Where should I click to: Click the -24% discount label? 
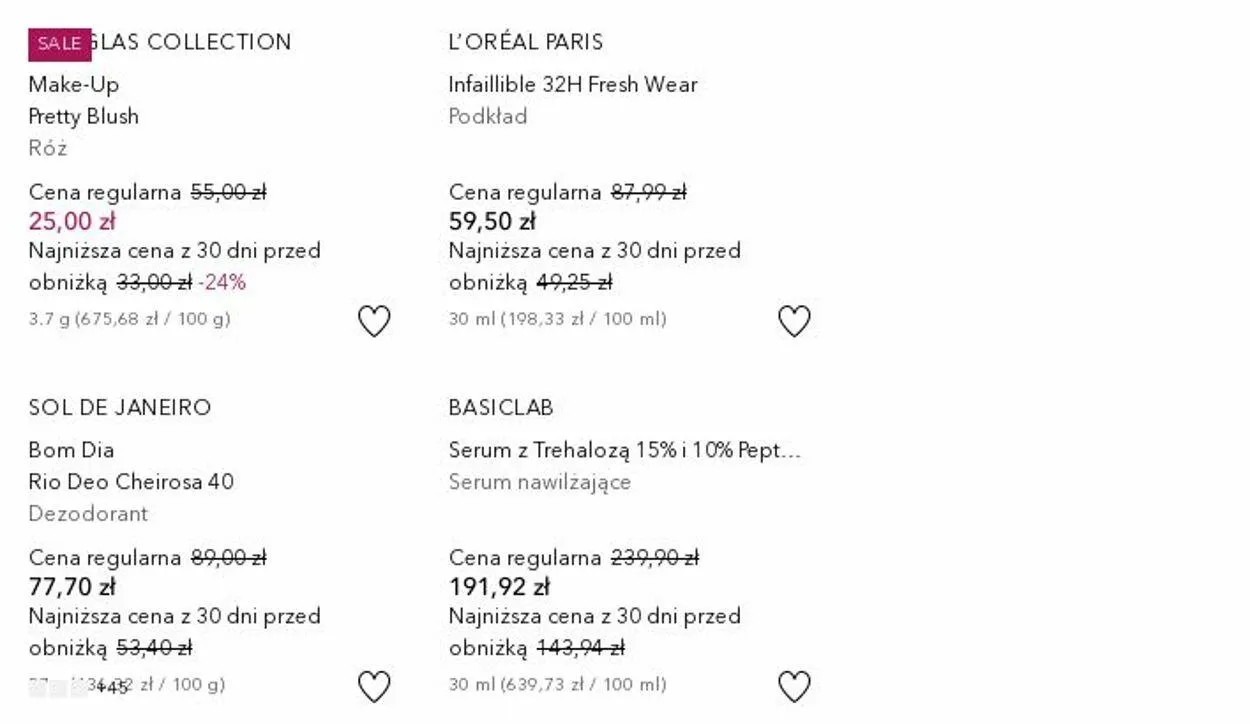(x=222, y=283)
